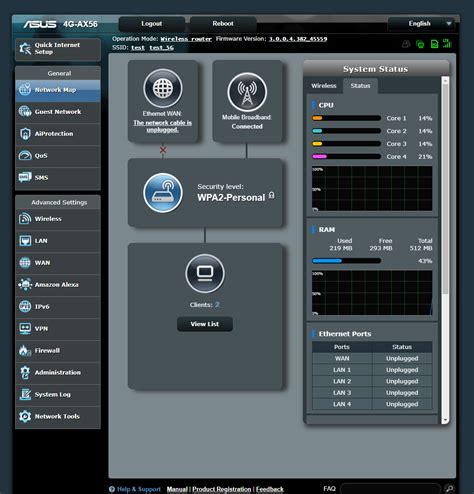Click the FAQ search magnifier icon
This screenshot has width=474, height=494.
(x=449, y=489)
